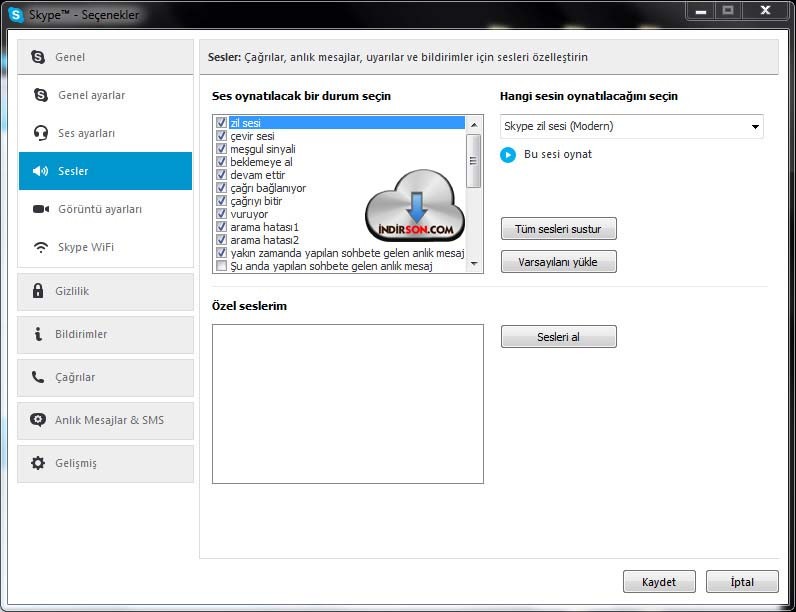The height and width of the screenshot is (612, 796).
Task: Toggle the 'çağrı bağlanıyor' checkbox
Action: pos(221,188)
